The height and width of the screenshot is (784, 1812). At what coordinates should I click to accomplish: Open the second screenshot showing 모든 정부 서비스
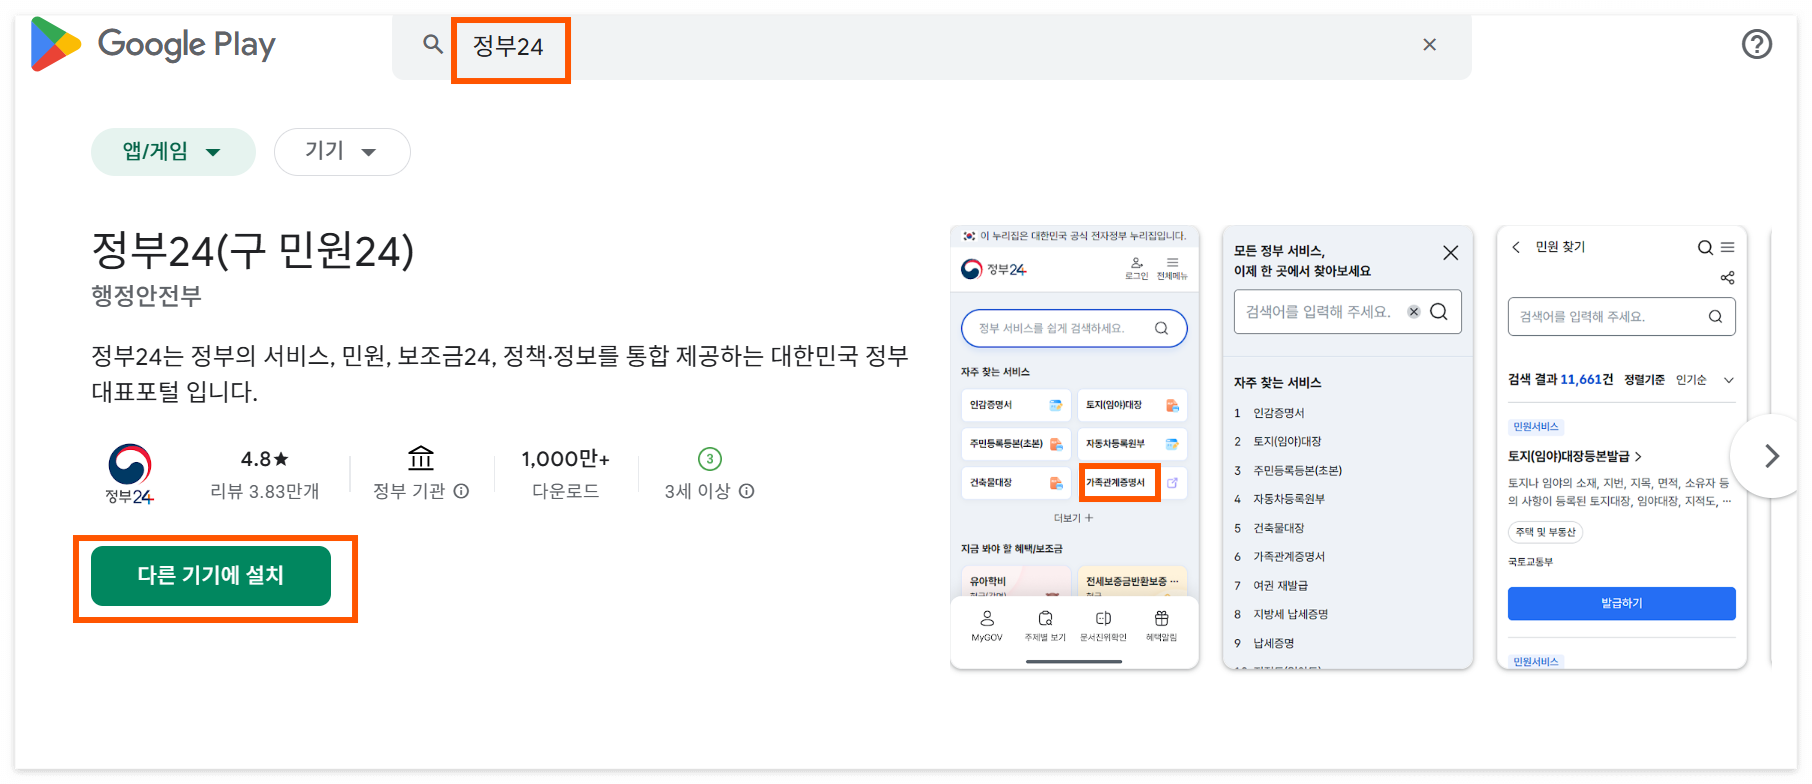click(1348, 447)
